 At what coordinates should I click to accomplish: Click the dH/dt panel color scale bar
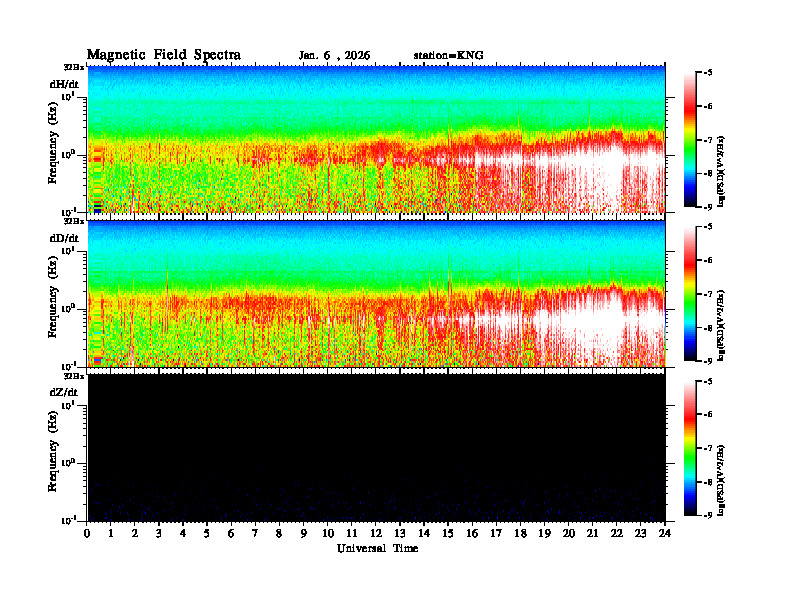coord(690,140)
